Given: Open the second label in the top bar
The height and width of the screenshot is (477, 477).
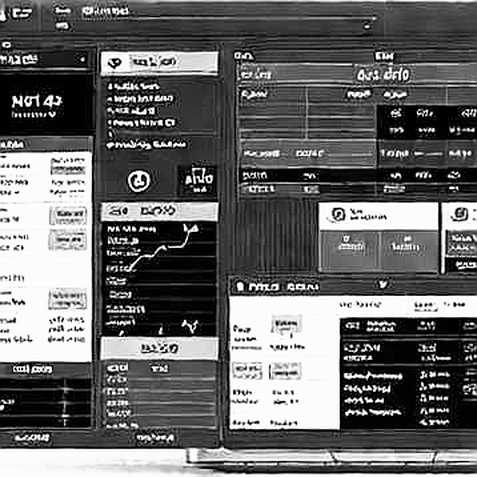Looking at the screenshot, I should click(105, 12).
